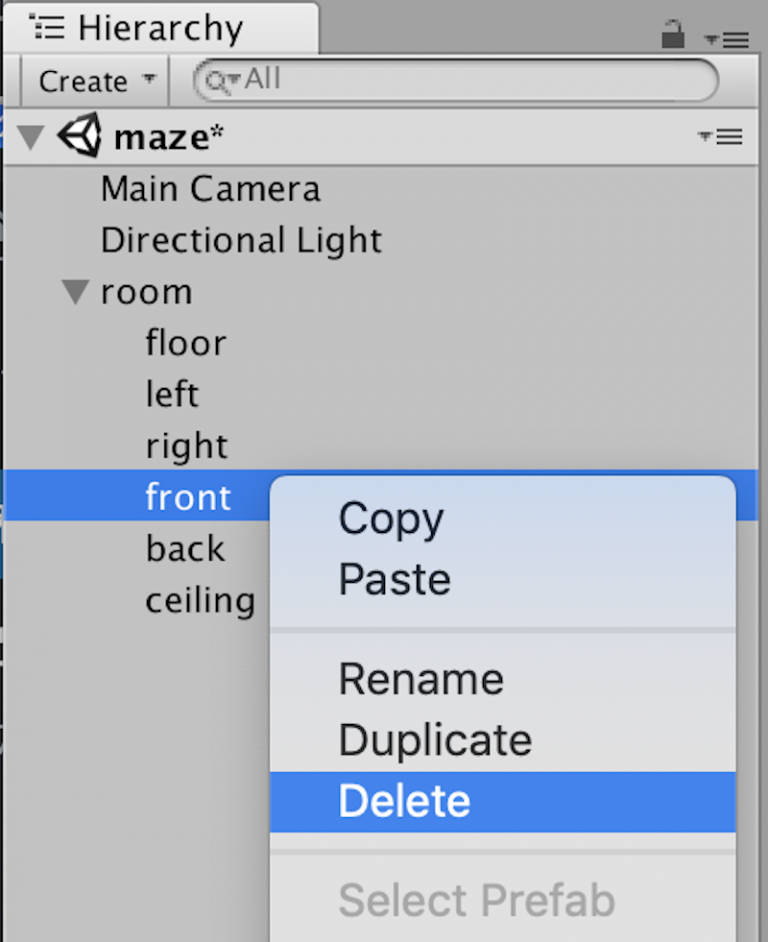Collapse the room object children
Viewport: 768px width, 942px height.
74,291
